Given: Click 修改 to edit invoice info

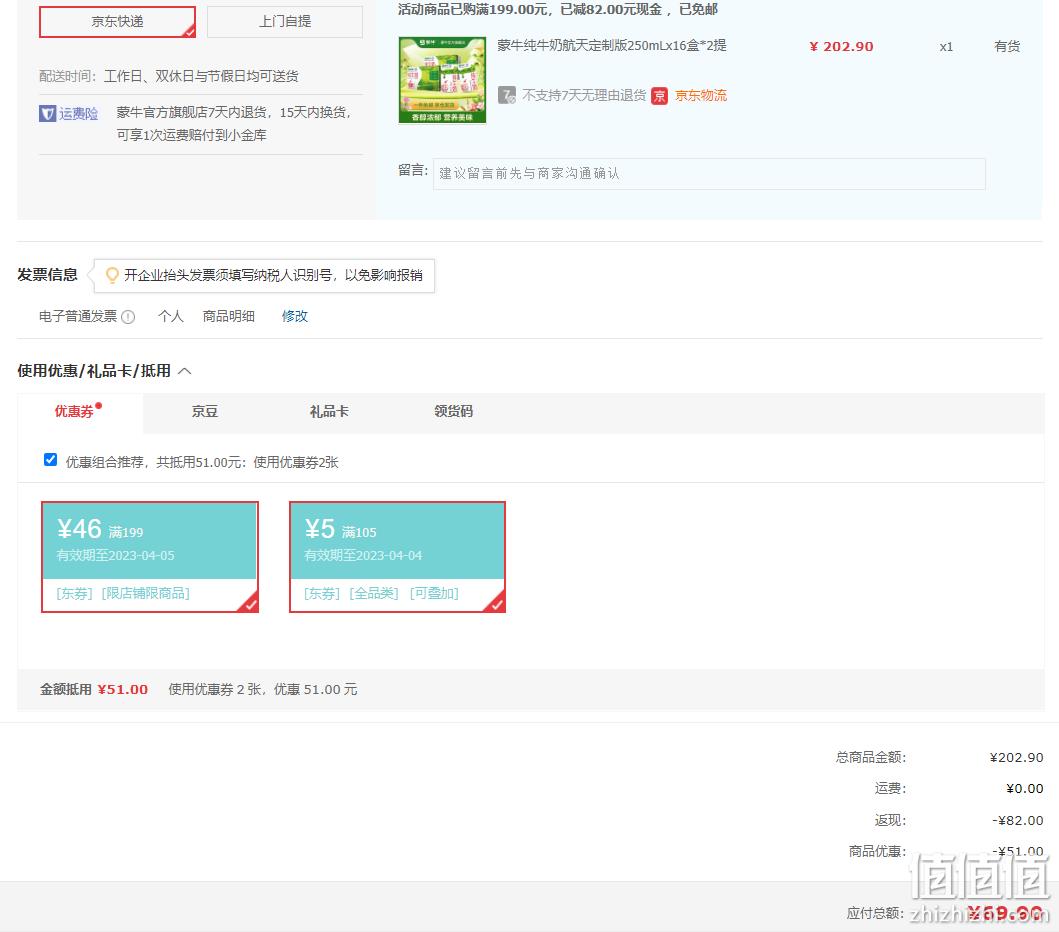Looking at the screenshot, I should click(294, 316).
